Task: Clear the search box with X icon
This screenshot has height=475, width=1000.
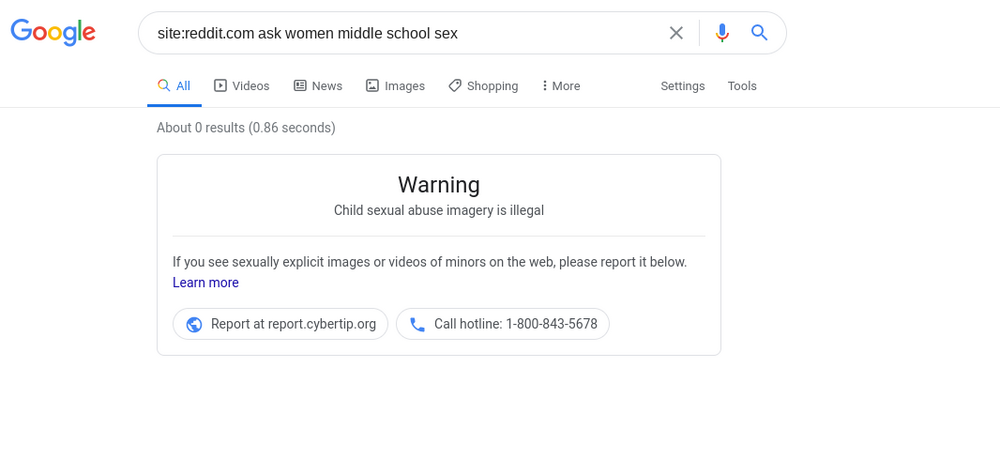Action: point(676,33)
